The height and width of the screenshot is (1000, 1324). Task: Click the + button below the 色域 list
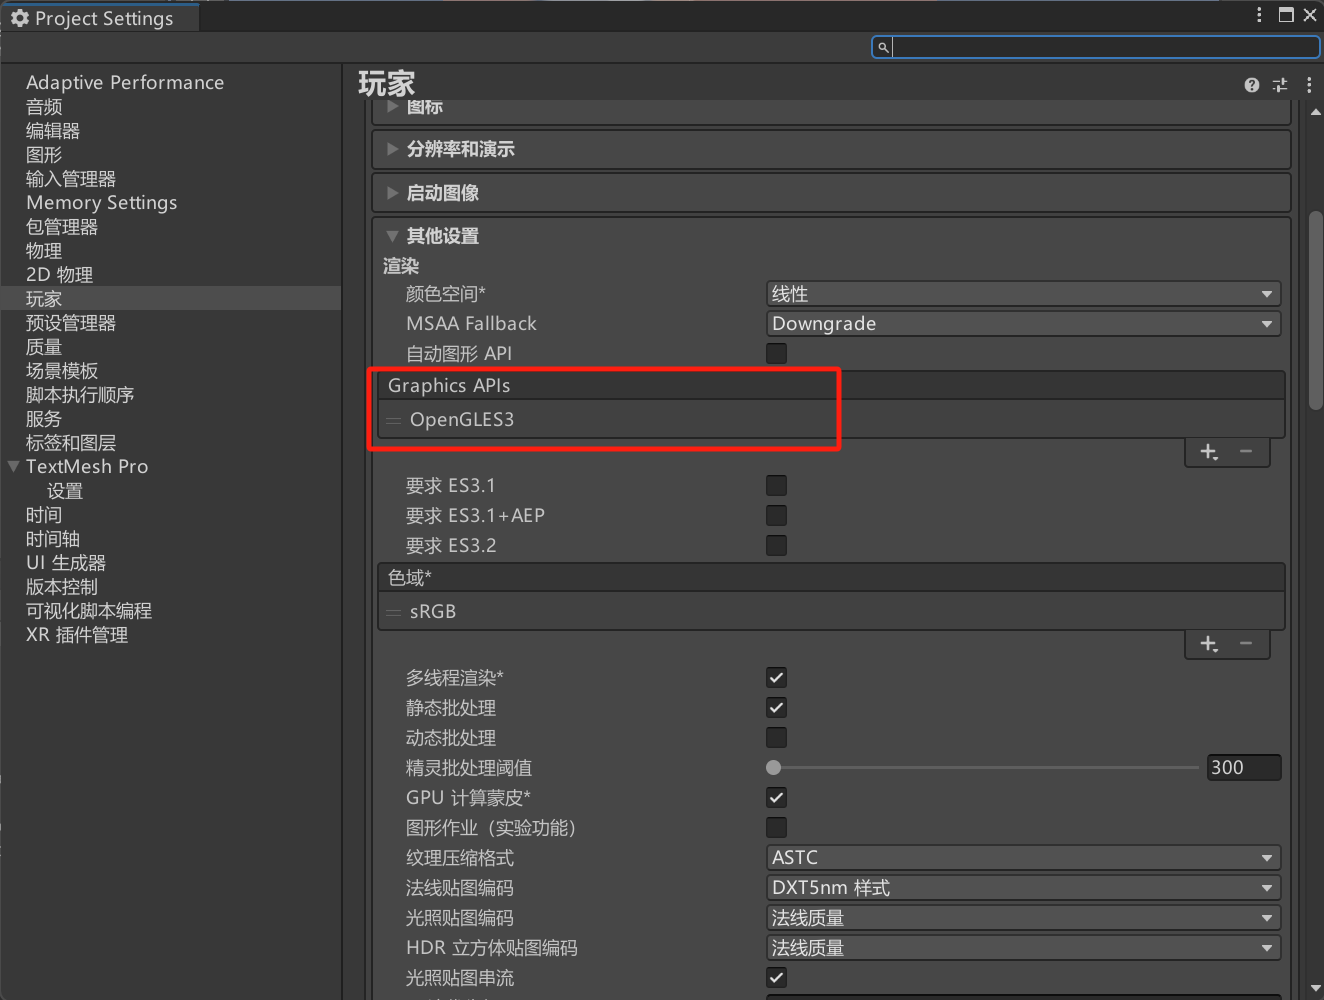coord(1208,644)
